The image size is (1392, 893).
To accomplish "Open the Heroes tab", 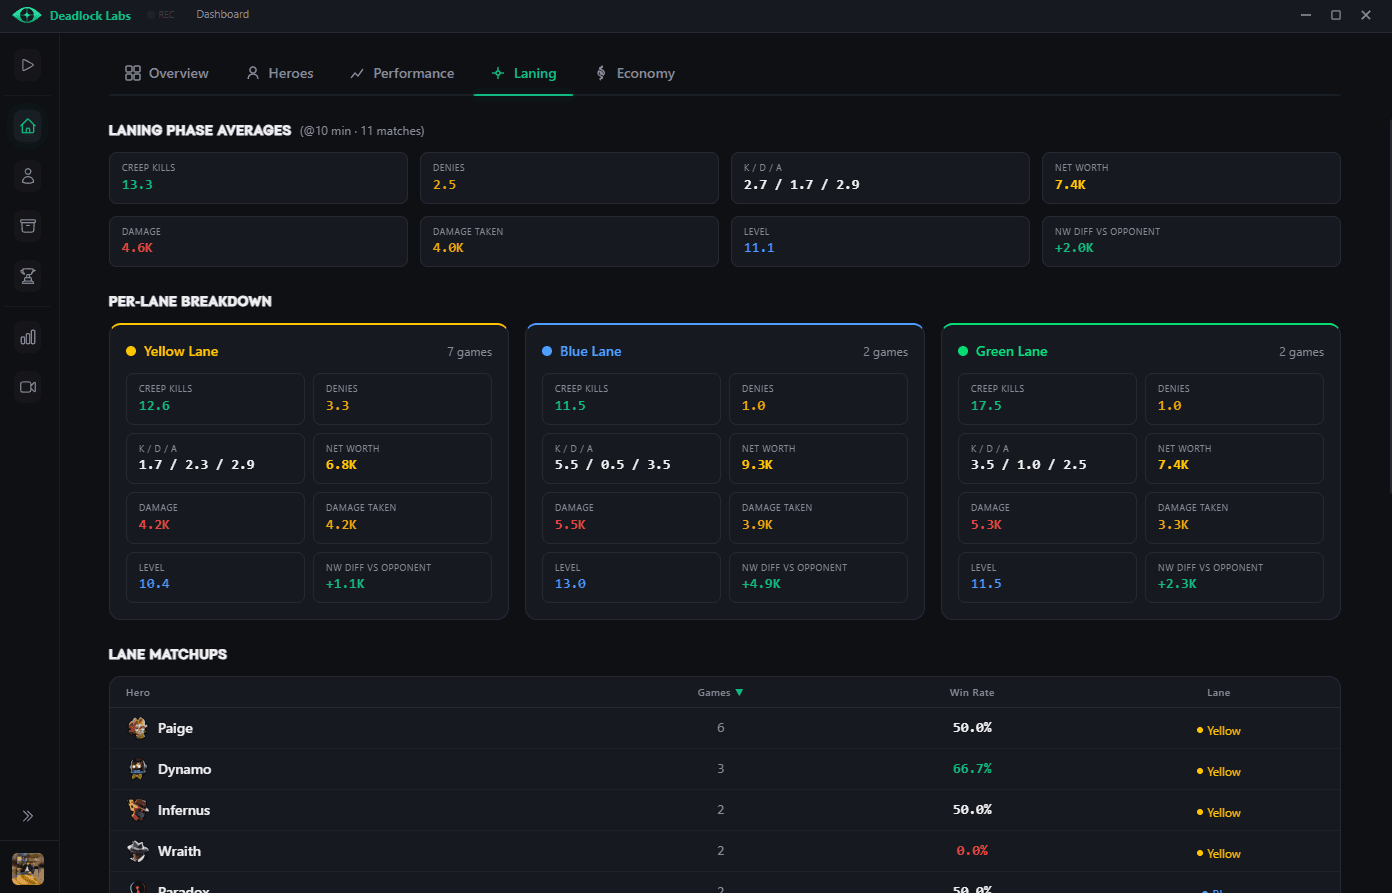I will click(x=280, y=73).
